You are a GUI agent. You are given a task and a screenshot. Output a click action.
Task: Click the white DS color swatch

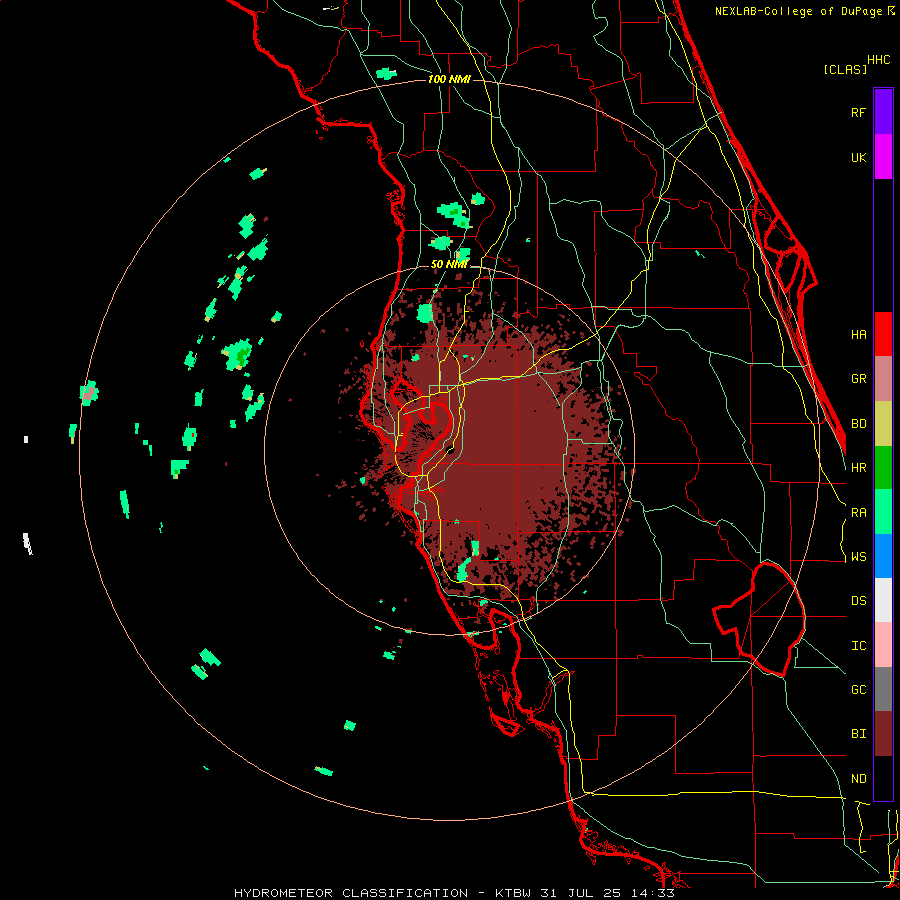tap(883, 600)
